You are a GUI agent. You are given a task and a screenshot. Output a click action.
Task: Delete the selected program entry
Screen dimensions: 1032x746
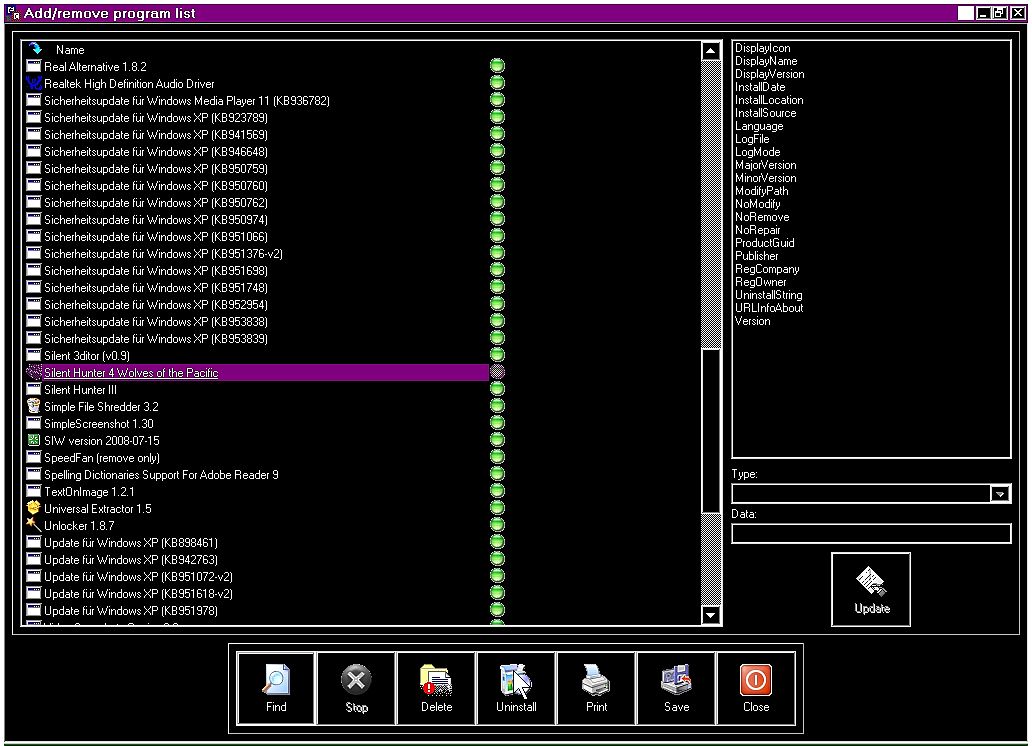[436, 688]
